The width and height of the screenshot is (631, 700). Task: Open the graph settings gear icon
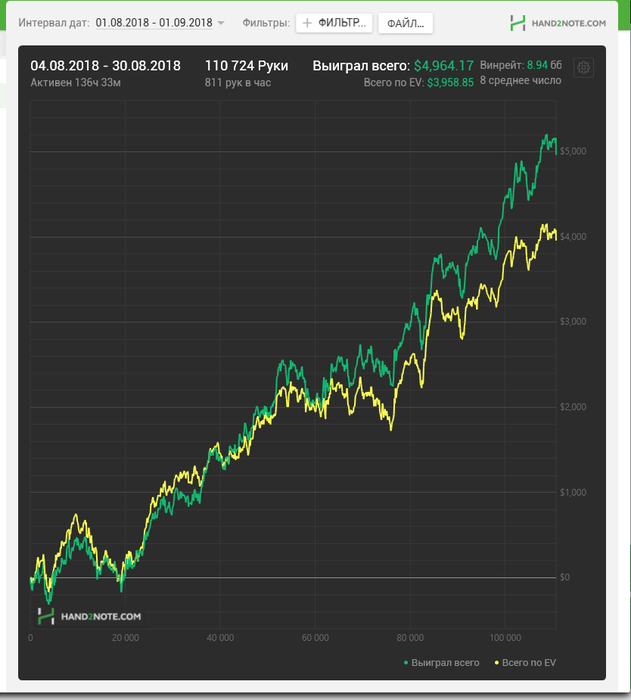tap(583, 68)
